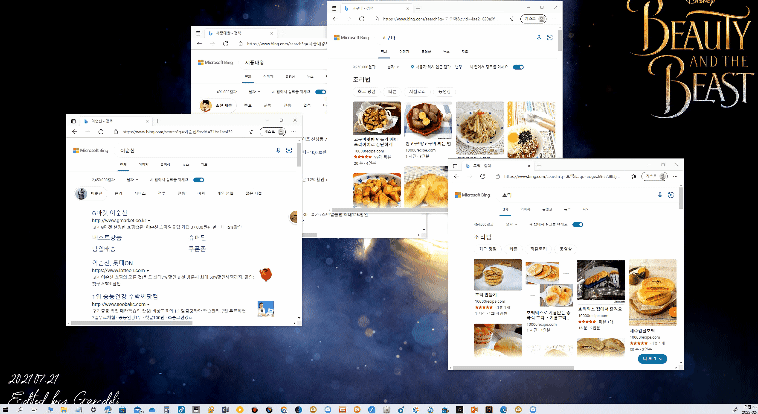Select second search tab in bottom-right window
The height and width of the screenshot is (414, 758).
525,209
